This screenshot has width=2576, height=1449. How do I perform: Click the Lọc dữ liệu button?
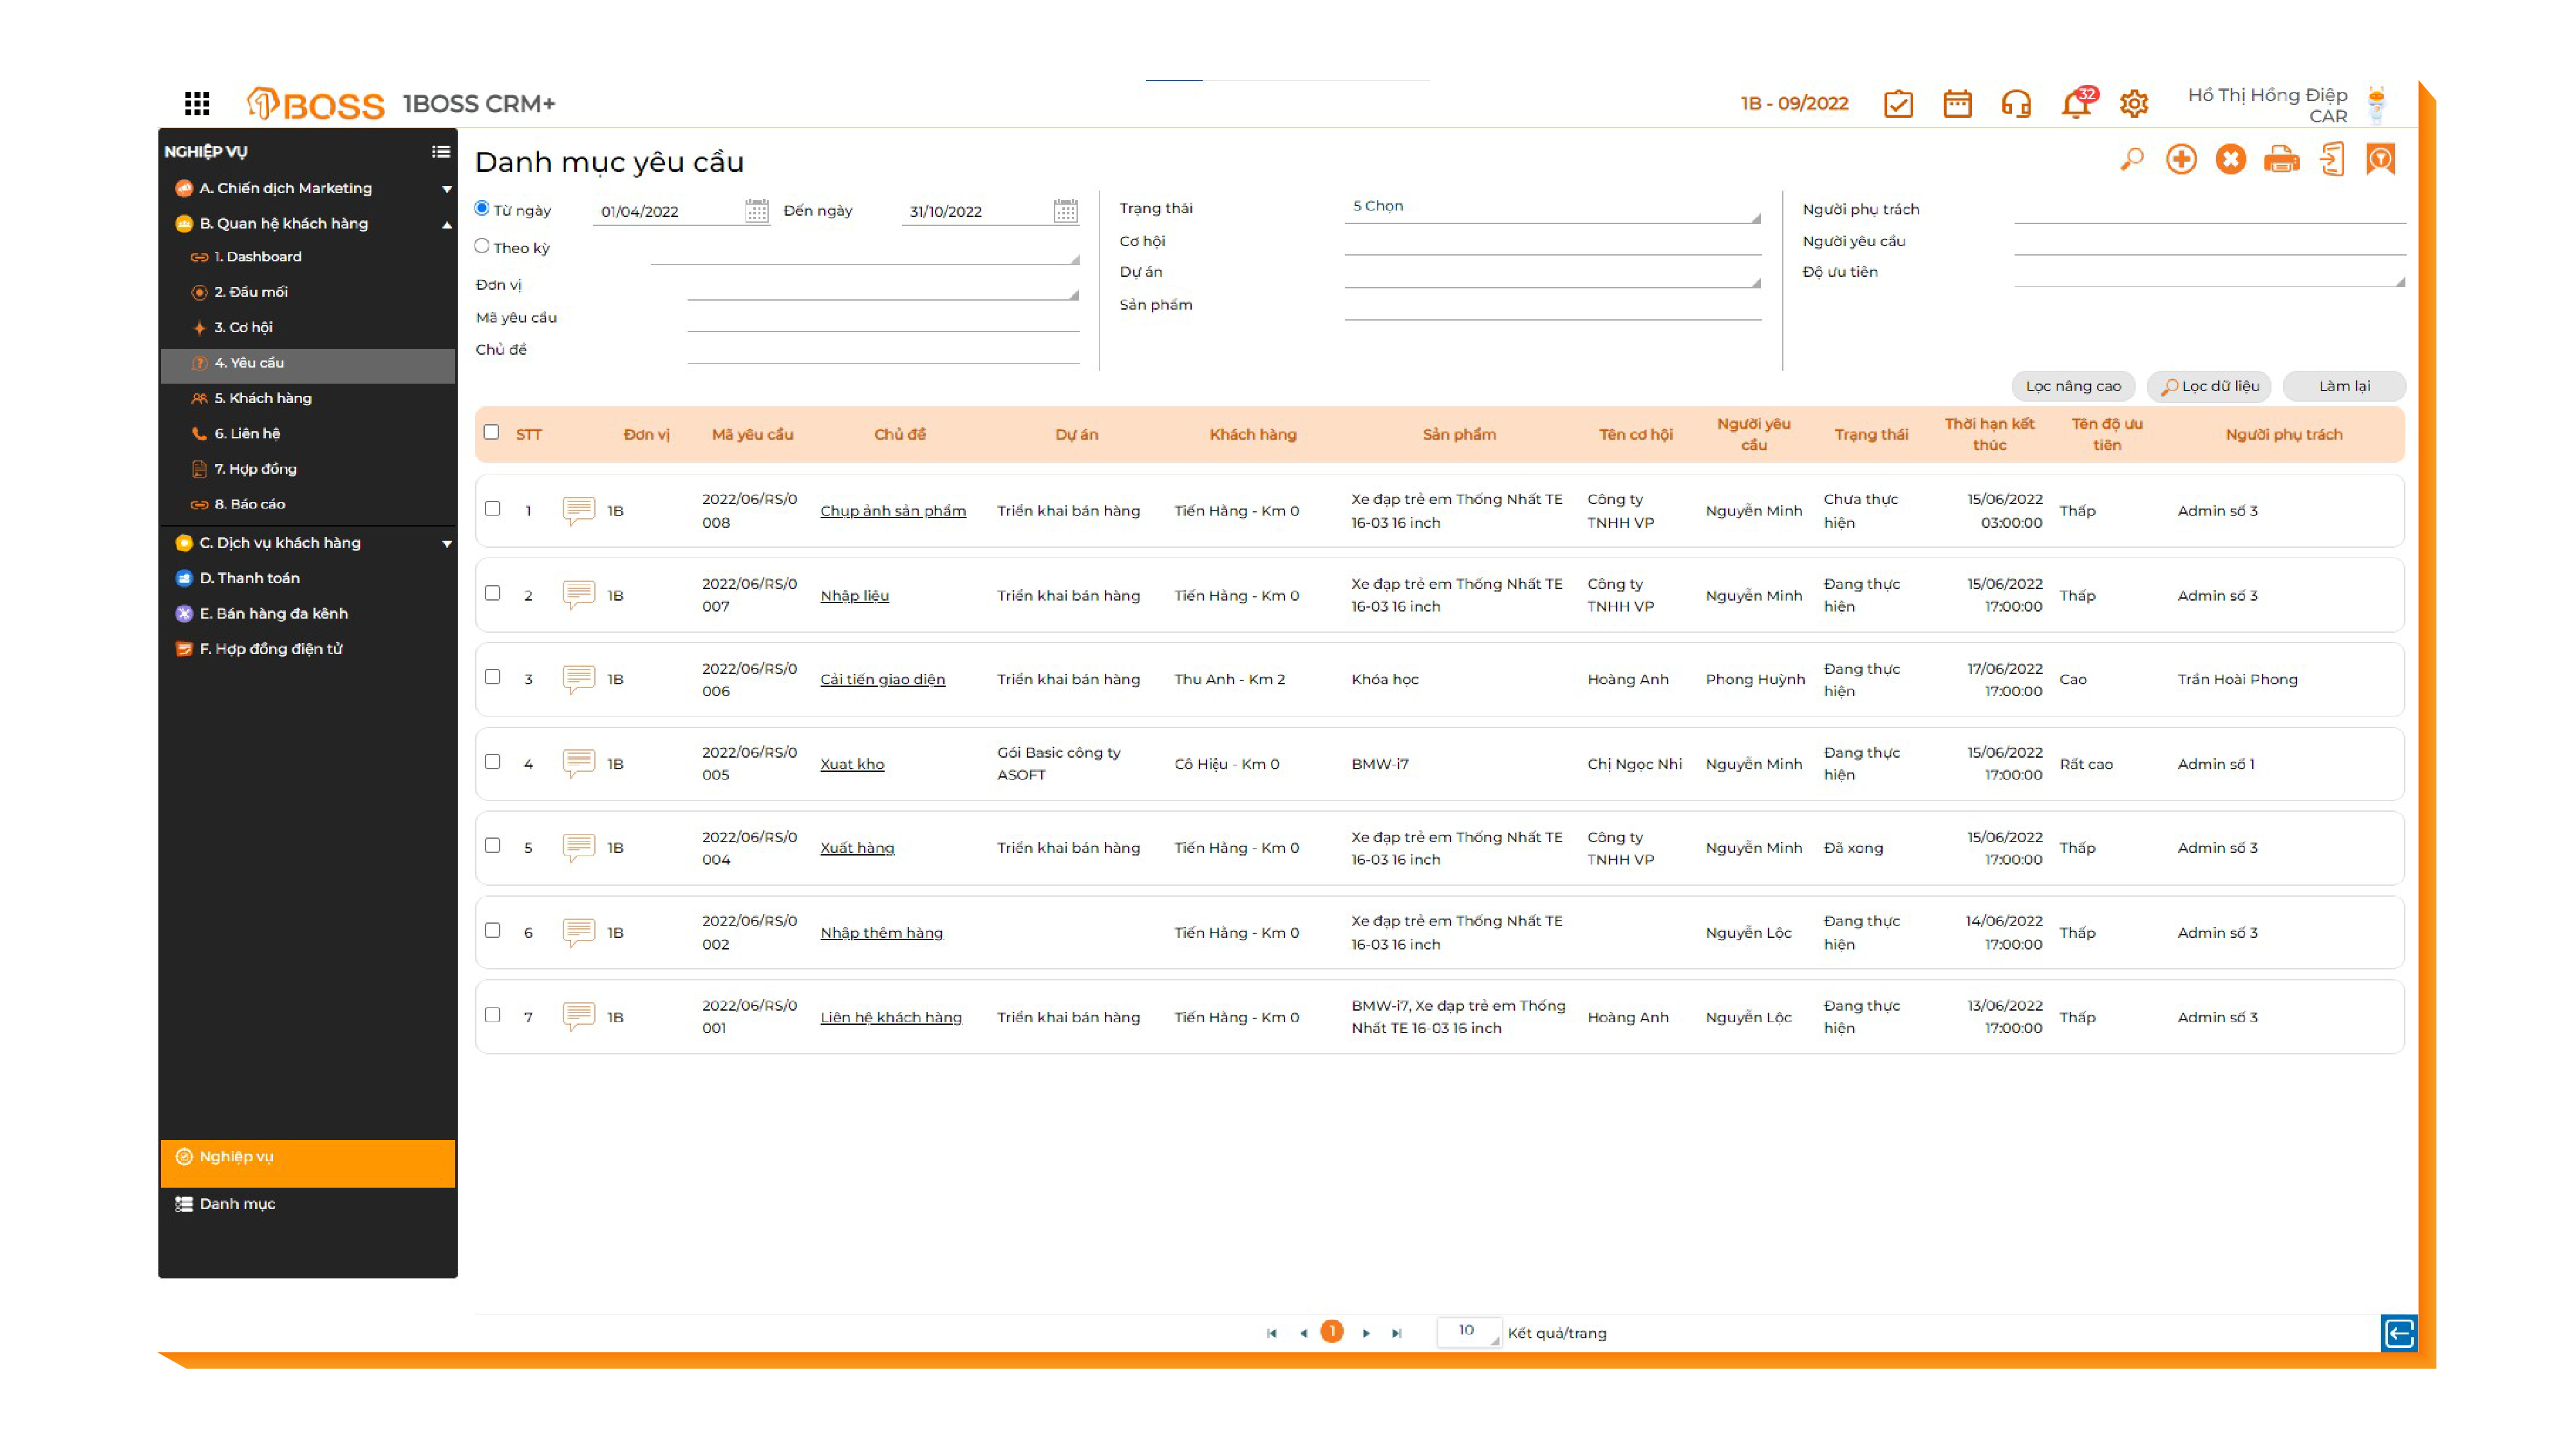pos(2210,386)
